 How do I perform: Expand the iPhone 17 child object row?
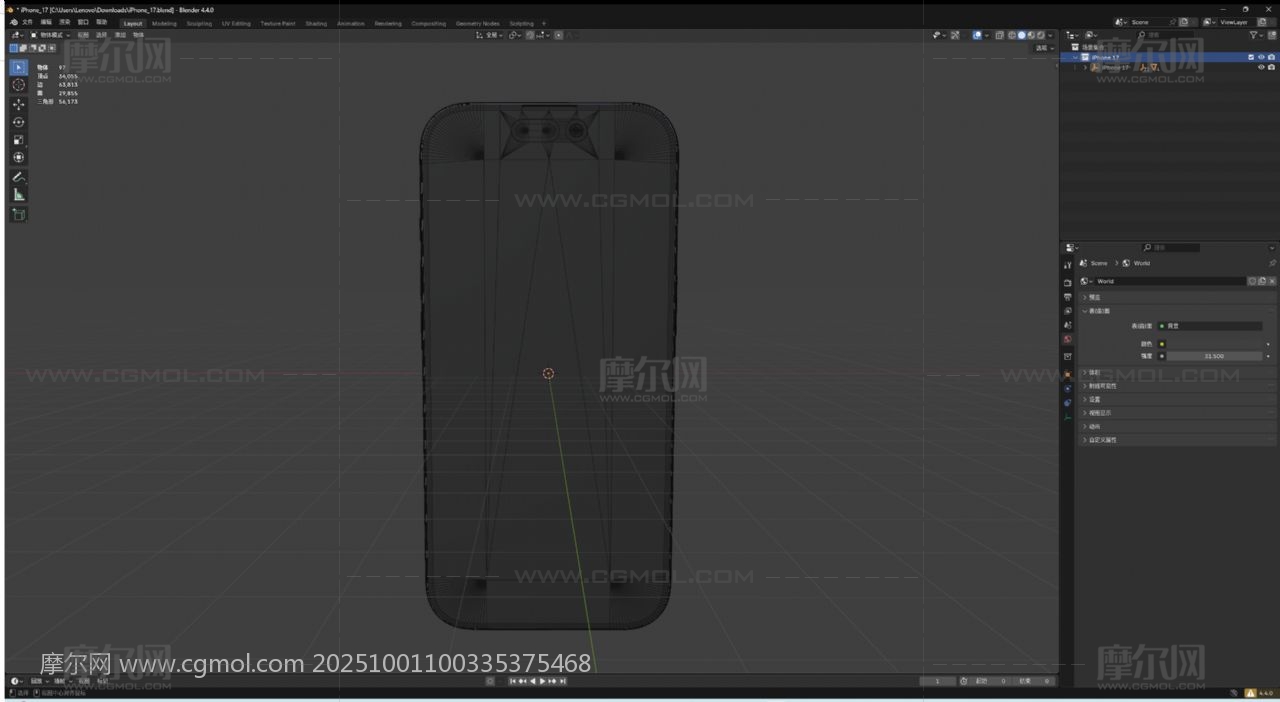[1085, 68]
